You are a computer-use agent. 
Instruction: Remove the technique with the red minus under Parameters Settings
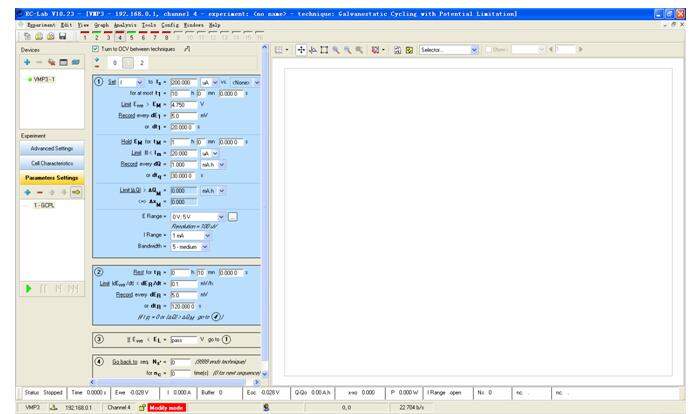coord(40,192)
